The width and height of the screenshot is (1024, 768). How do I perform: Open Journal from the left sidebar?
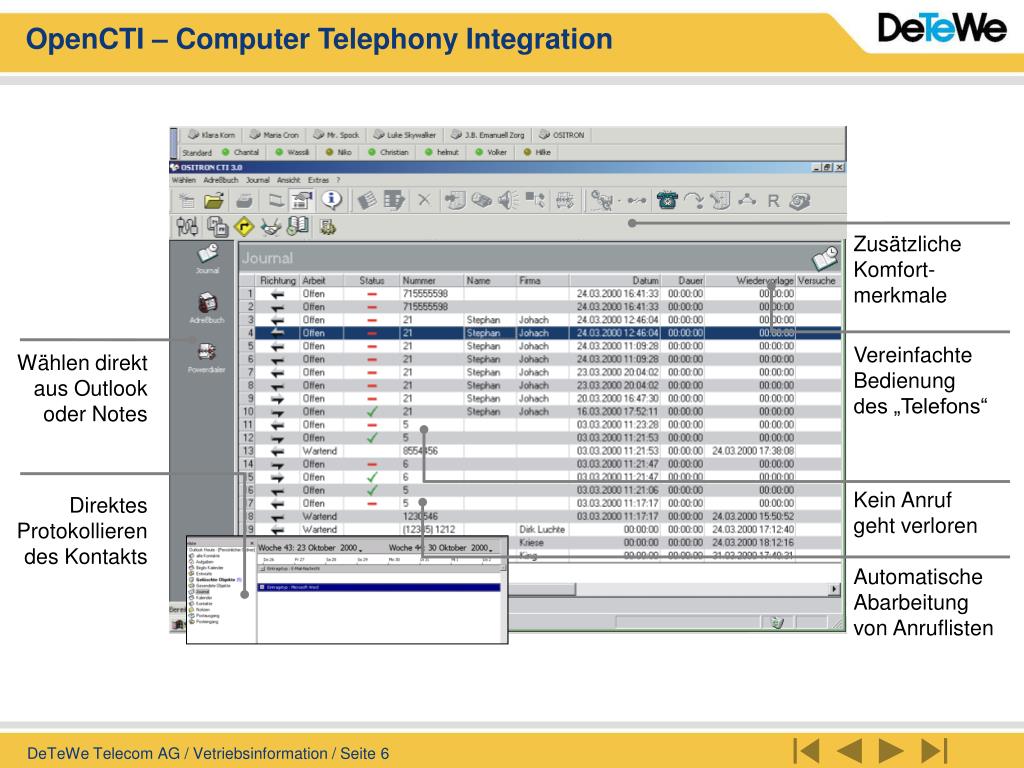pyautogui.click(x=208, y=259)
